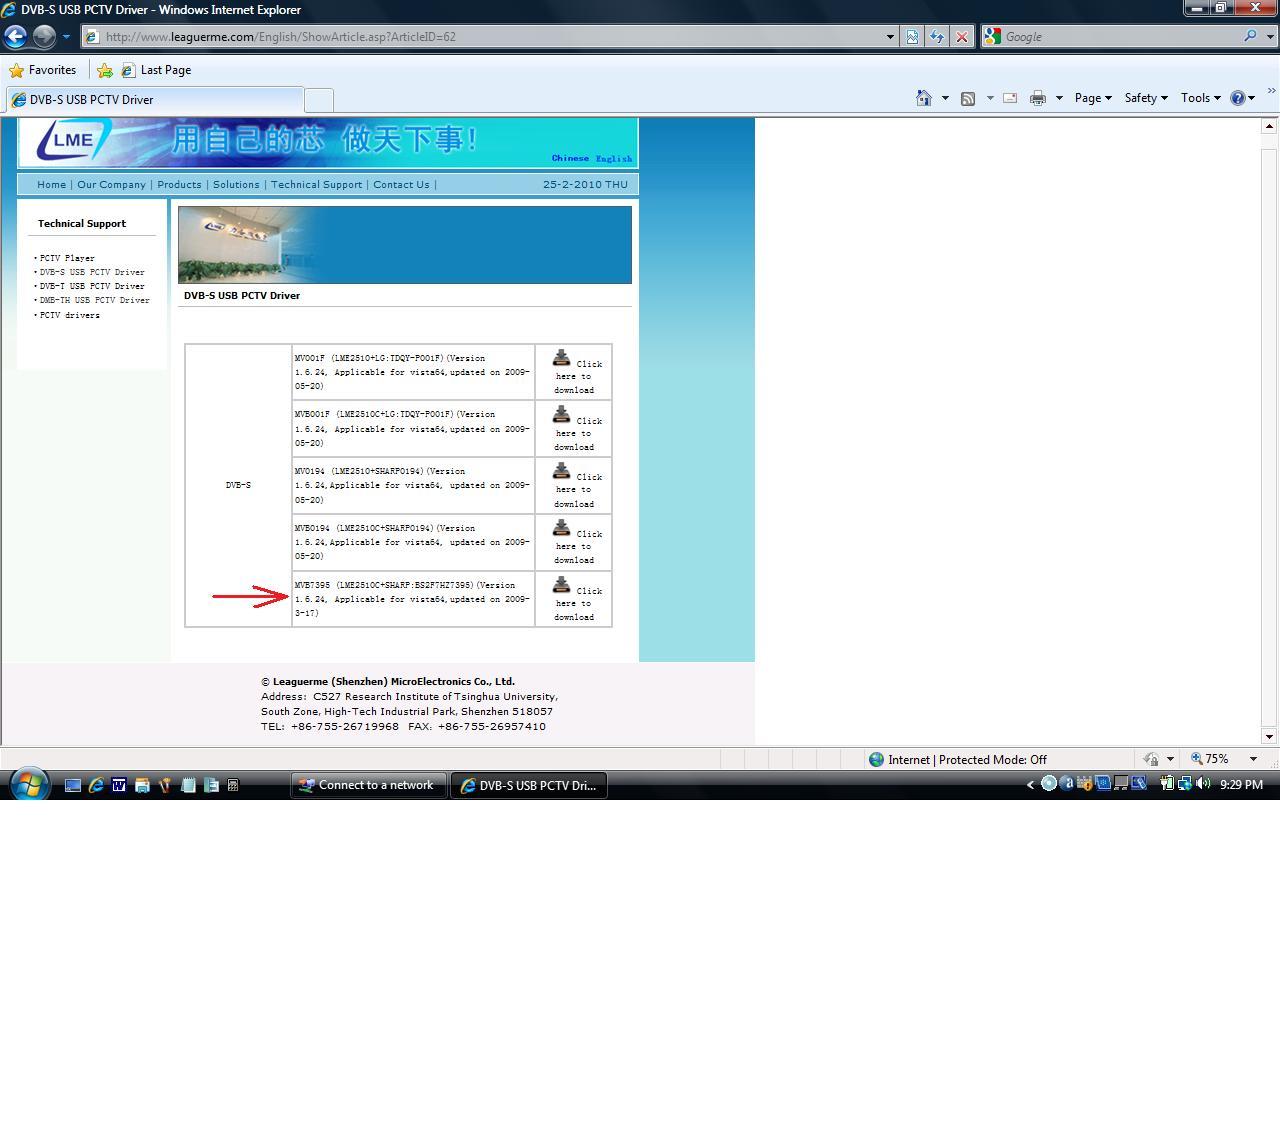The height and width of the screenshot is (1138, 1280).
Task: Switch site language to English
Action: tap(614, 158)
